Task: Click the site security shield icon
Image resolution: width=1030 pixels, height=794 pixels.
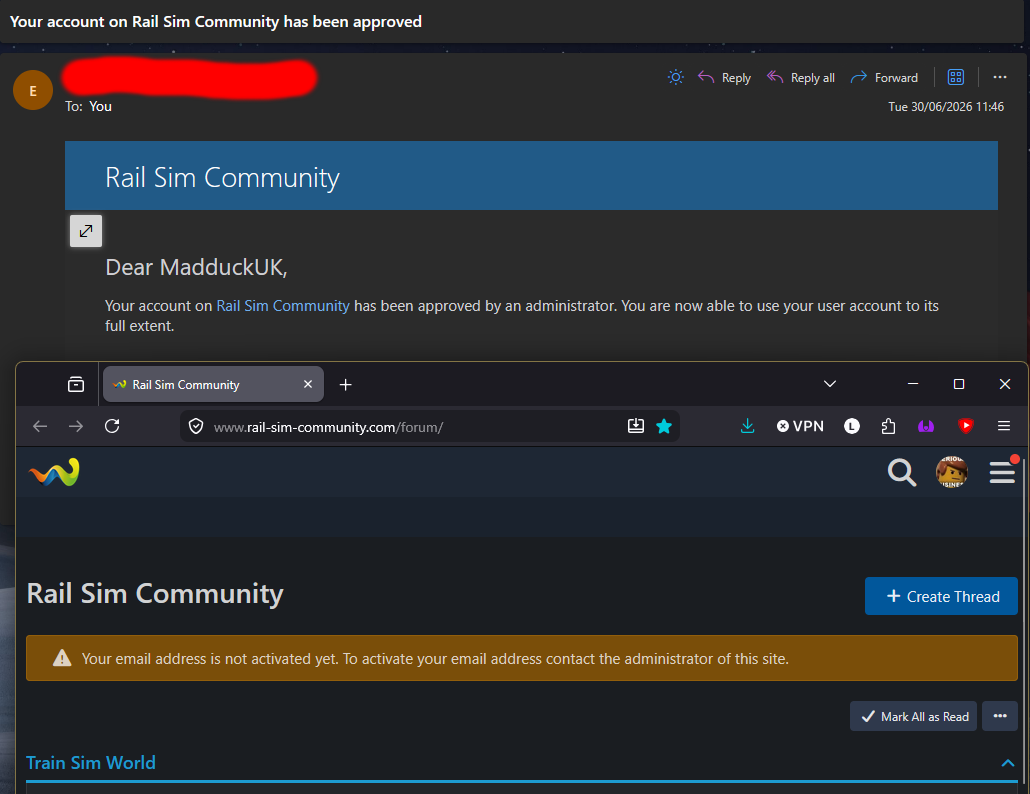Action: click(196, 427)
